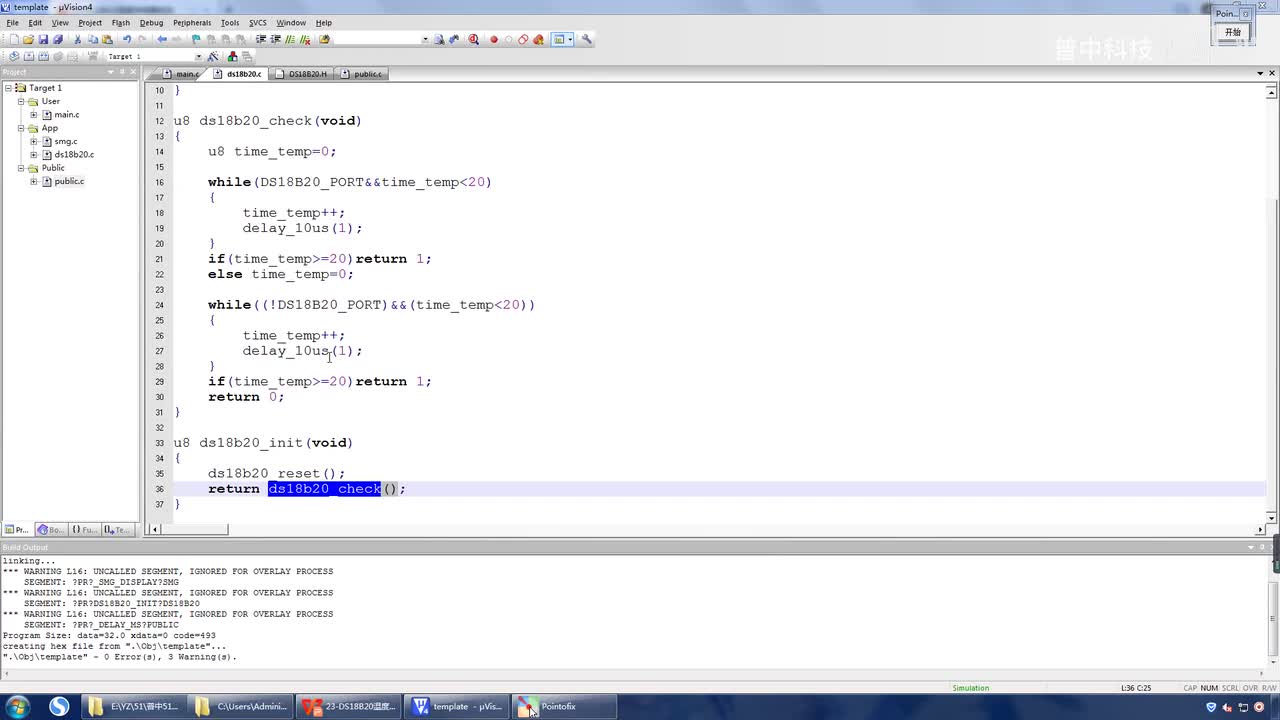Open the E:\YZ\51 folder taskbar item
Image resolution: width=1280 pixels, height=720 pixels.
[x=134, y=707]
